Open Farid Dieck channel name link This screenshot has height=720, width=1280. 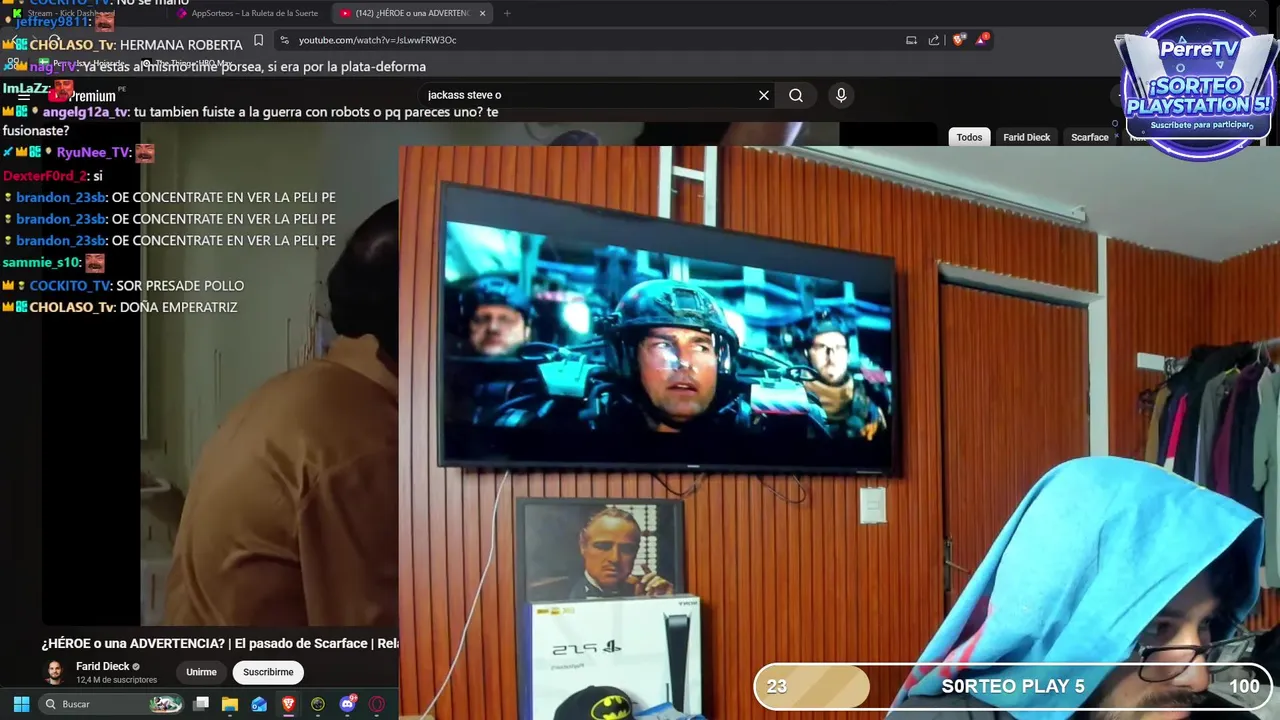point(103,666)
